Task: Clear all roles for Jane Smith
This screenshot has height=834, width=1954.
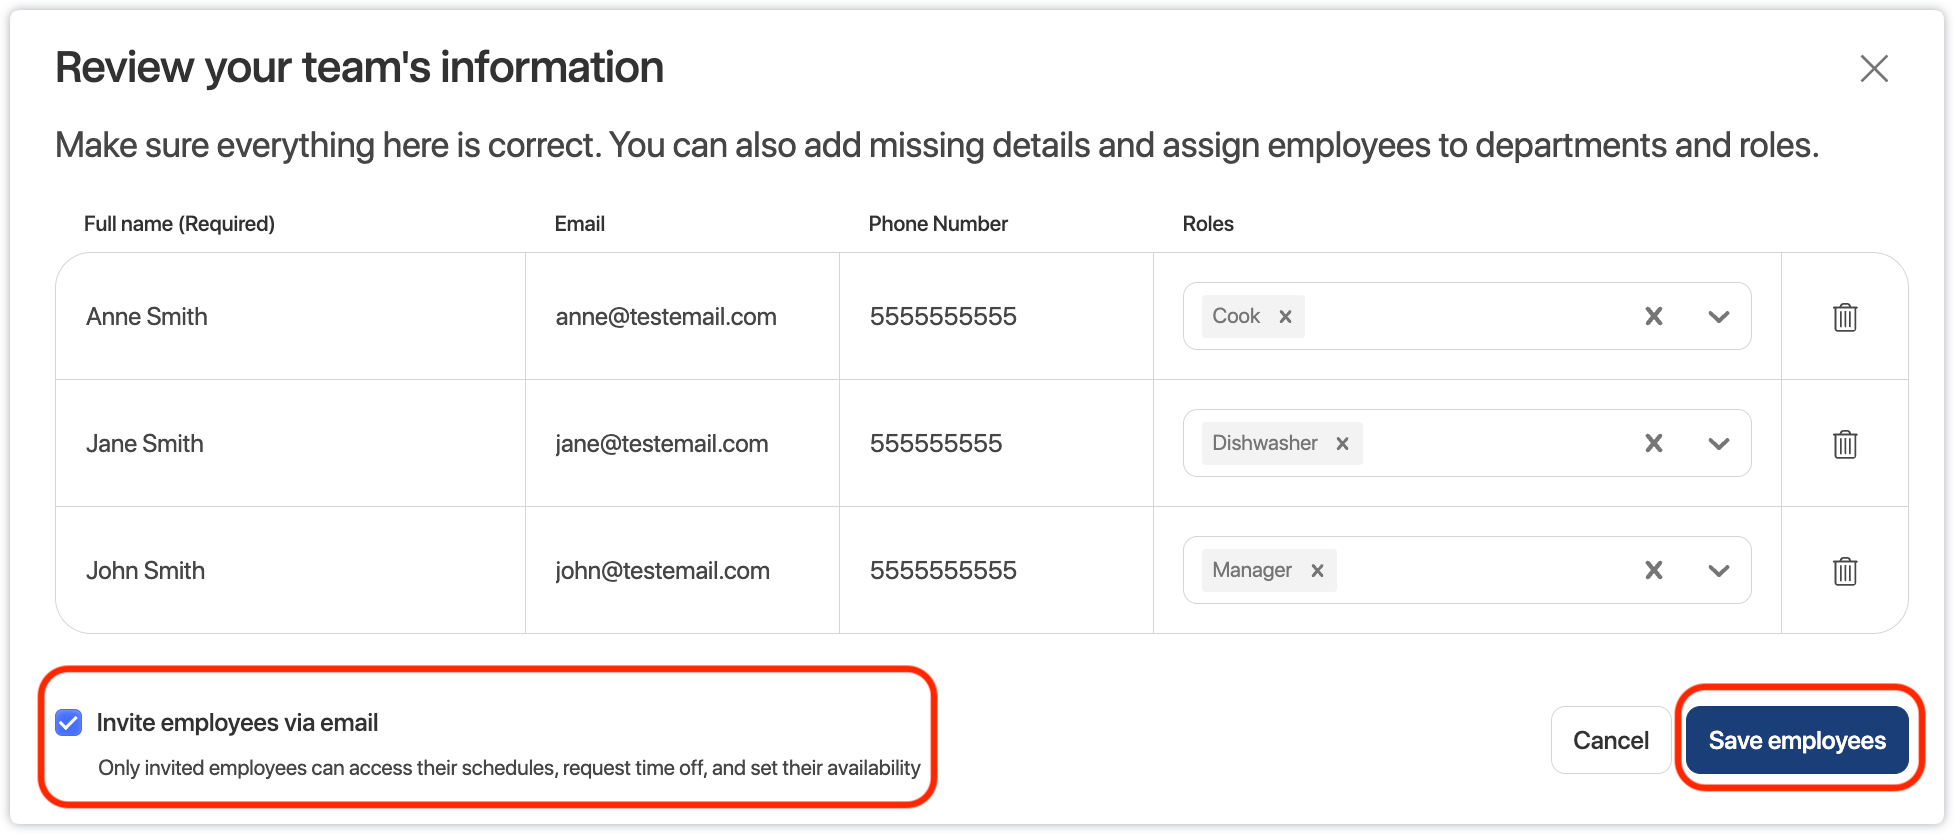Action: 1653,444
